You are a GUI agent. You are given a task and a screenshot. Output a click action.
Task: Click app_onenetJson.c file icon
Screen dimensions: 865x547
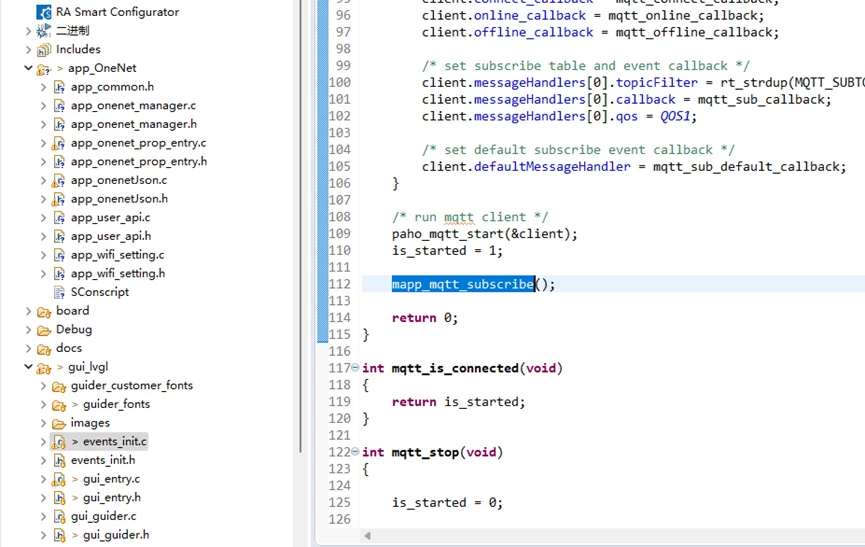[58, 181]
